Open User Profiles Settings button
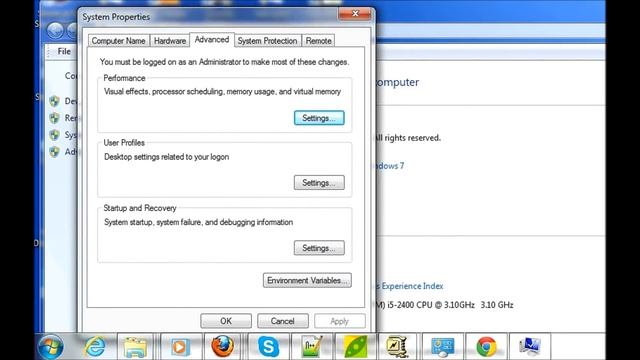The height and width of the screenshot is (360, 640). pos(319,182)
